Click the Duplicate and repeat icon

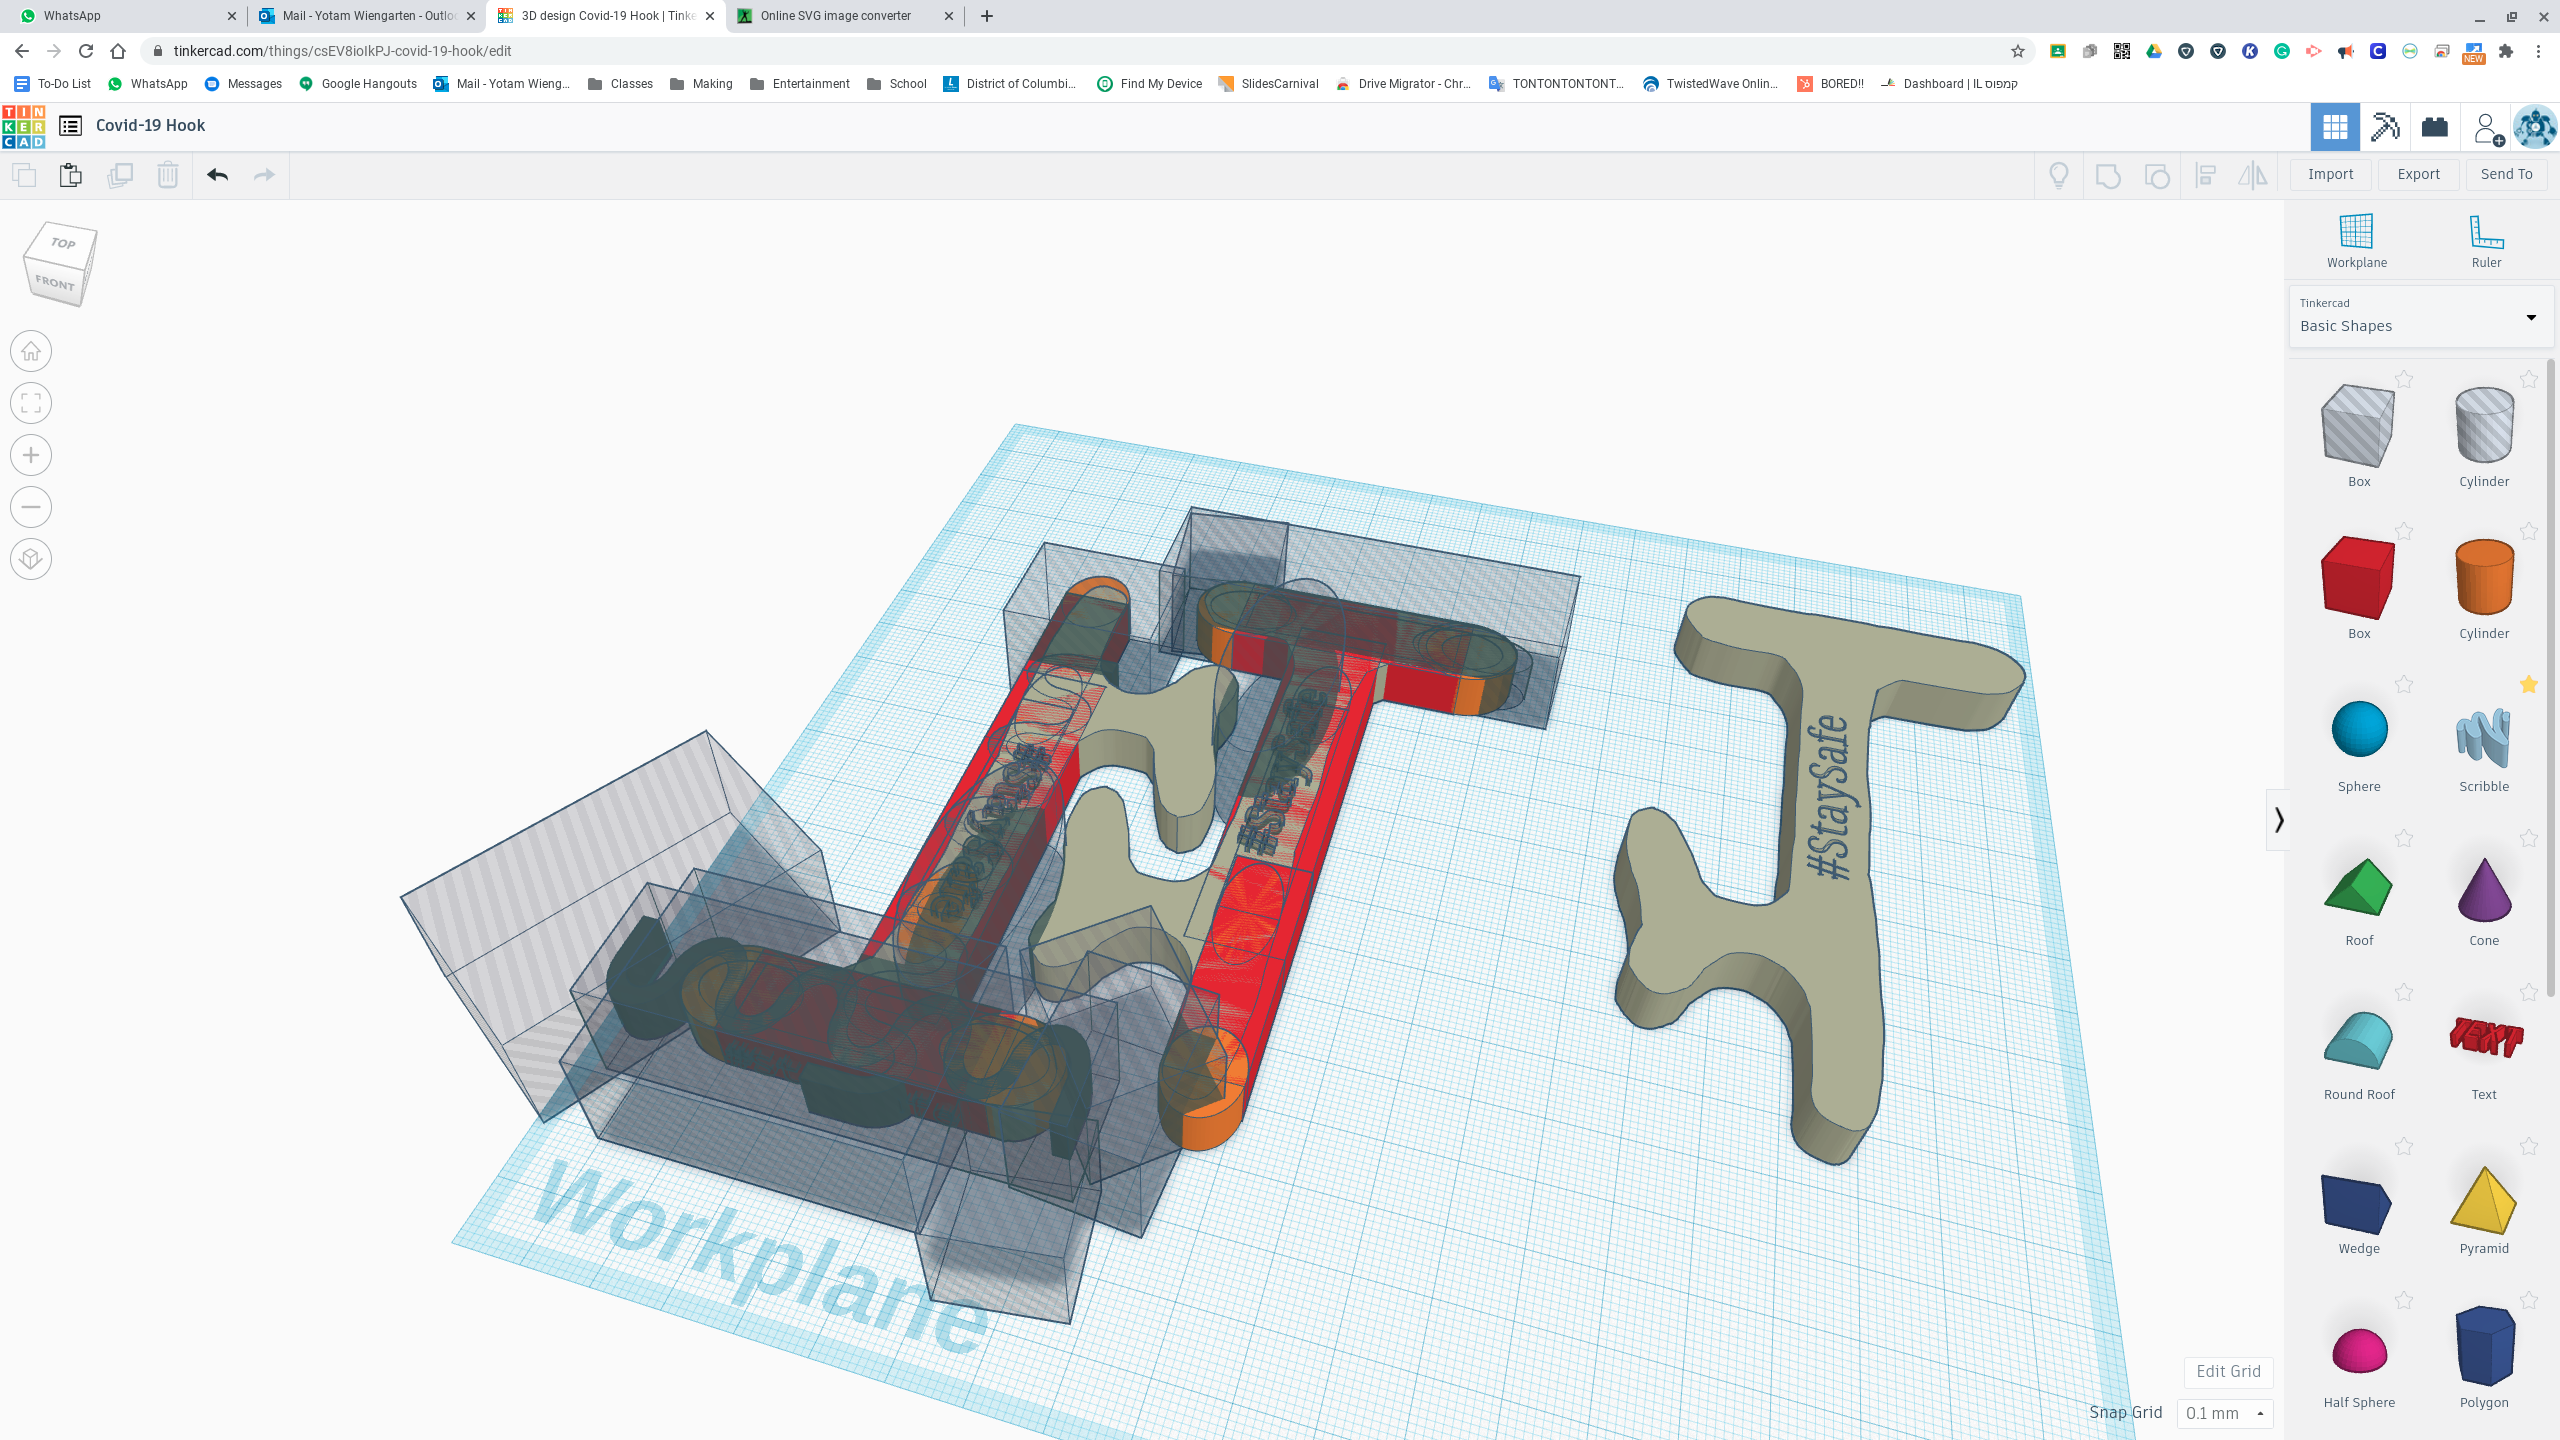[x=120, y=175]
